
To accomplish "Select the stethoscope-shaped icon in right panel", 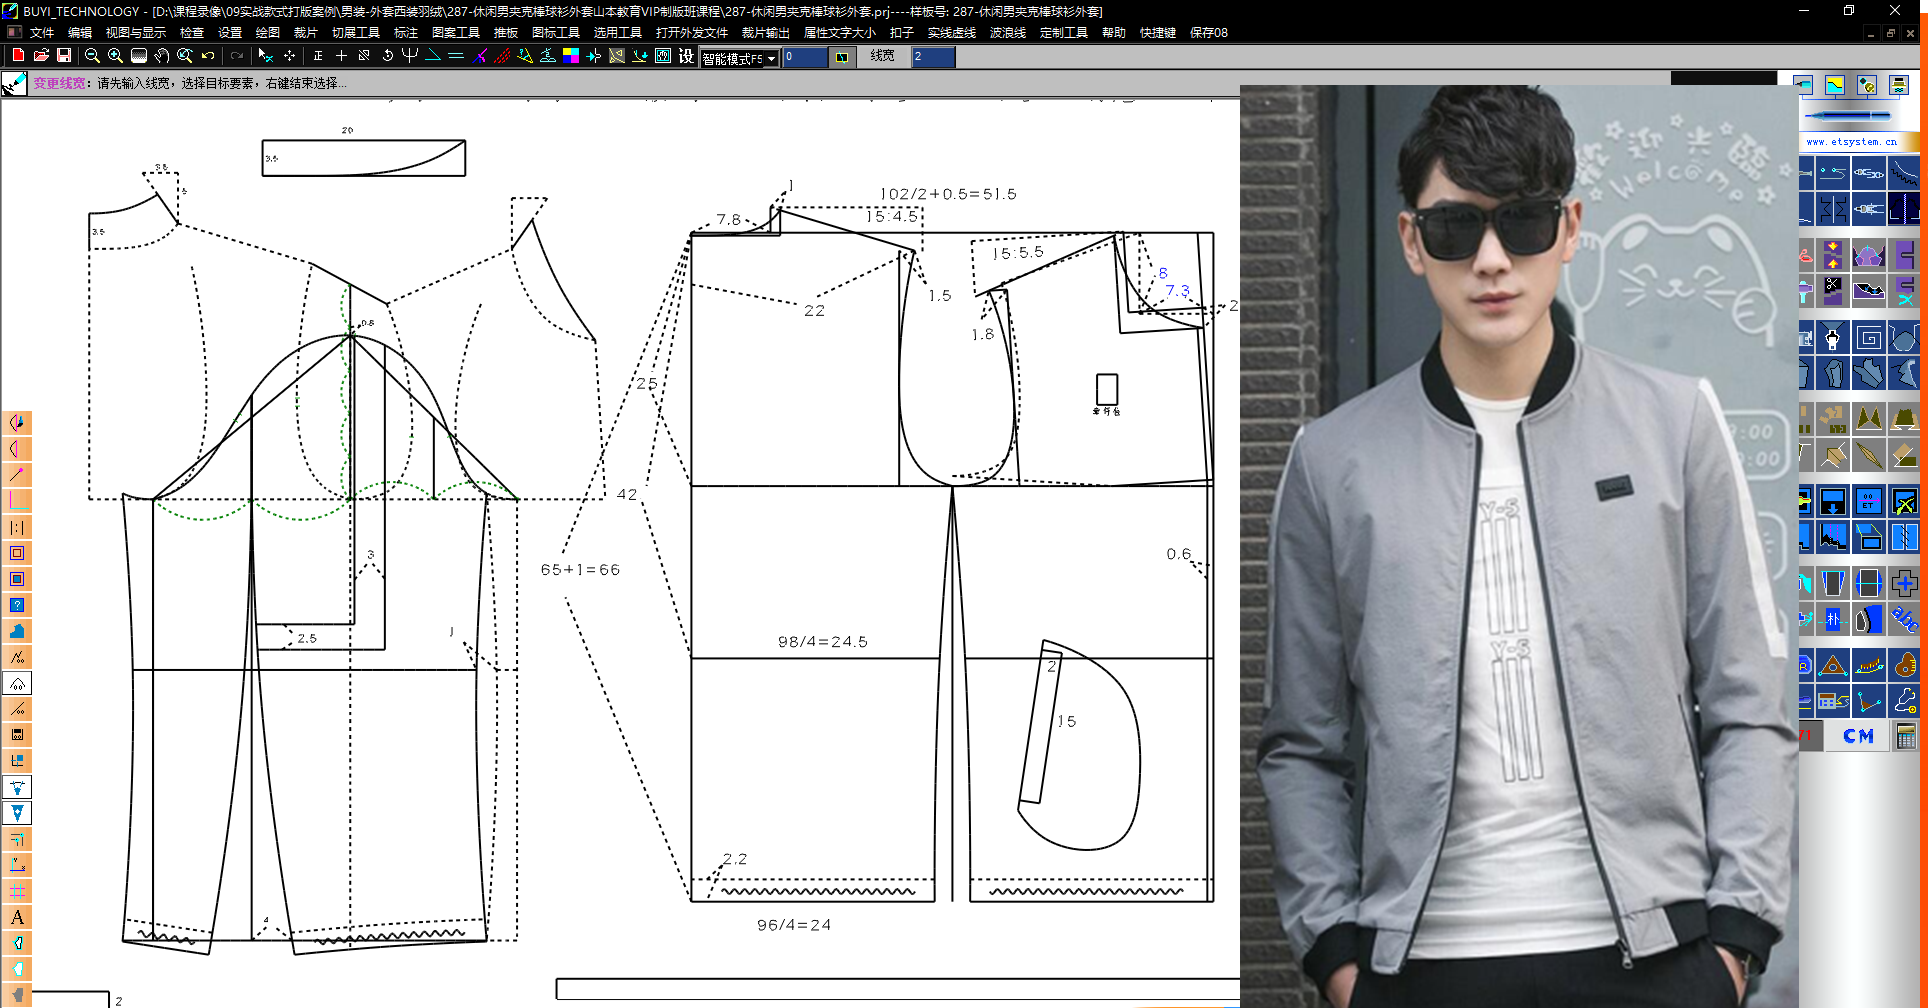I will click(x=1904, y=701).
